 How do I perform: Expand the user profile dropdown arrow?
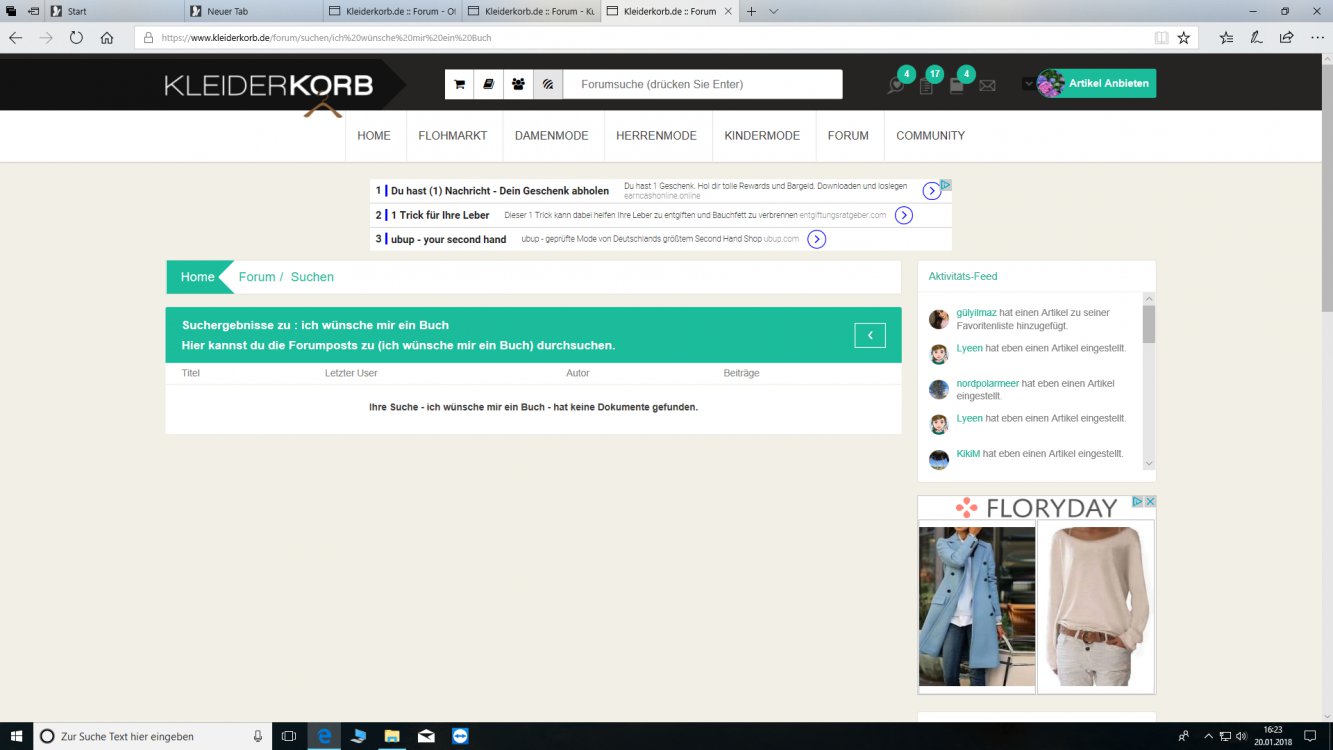pos(1028,84)
